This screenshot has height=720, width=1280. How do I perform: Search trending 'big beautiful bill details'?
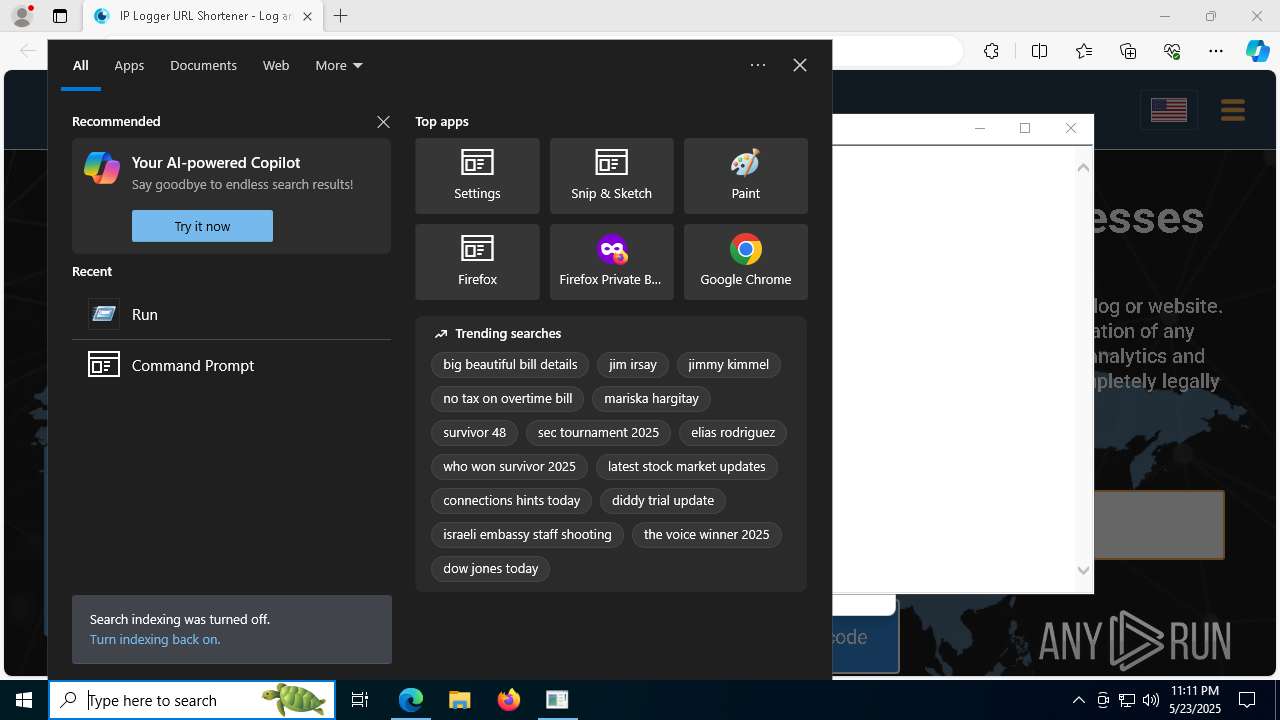[510, 365]
